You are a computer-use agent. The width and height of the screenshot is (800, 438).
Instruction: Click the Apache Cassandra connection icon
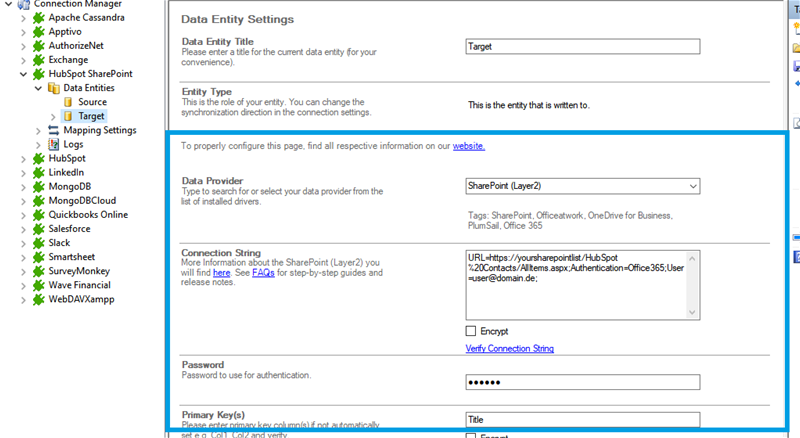[39, 18]
